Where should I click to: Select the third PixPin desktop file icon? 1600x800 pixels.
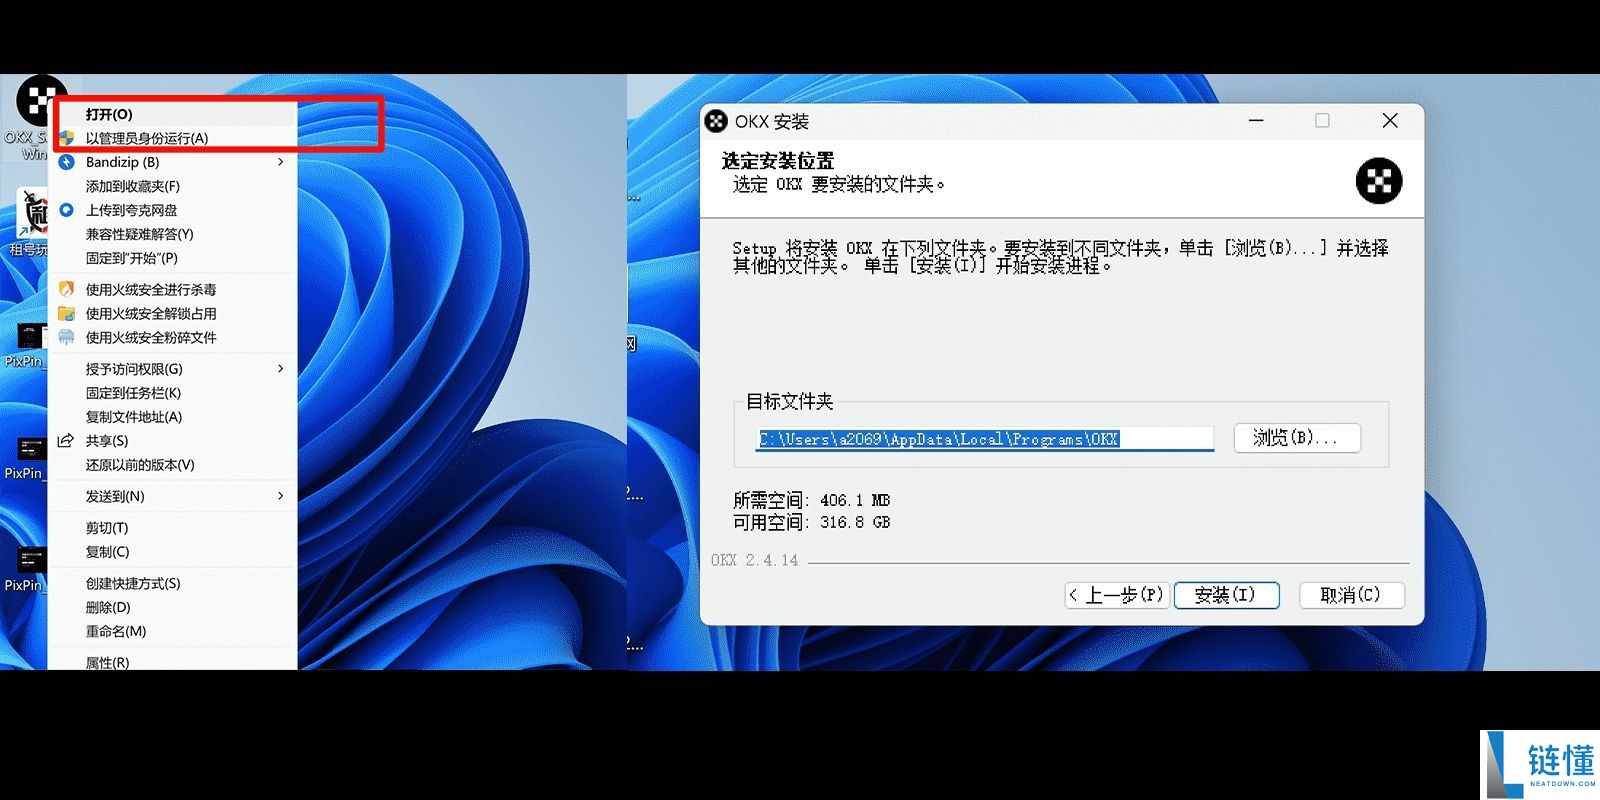[x=30, y=560]
